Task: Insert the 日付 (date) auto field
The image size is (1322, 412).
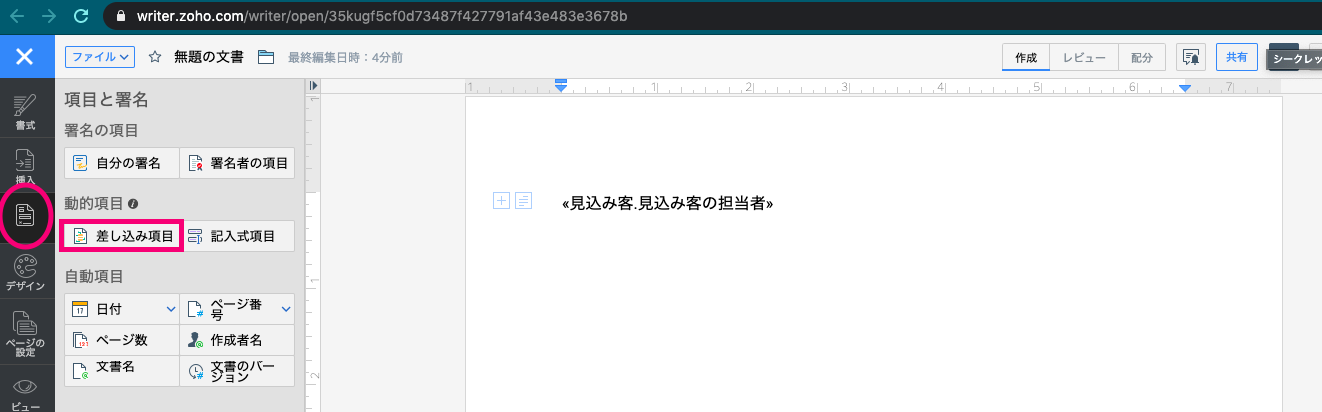Action: point(111,309)
